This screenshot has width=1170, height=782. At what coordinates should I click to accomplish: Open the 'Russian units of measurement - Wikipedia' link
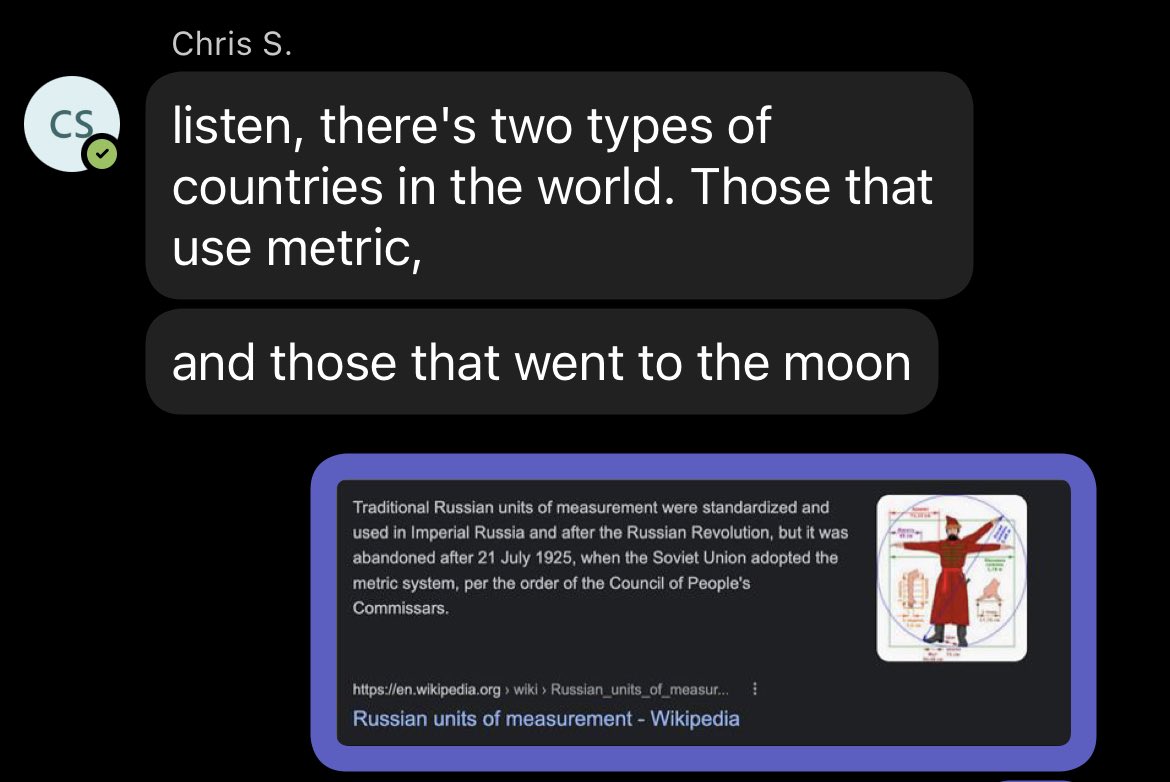pos(546,718)
